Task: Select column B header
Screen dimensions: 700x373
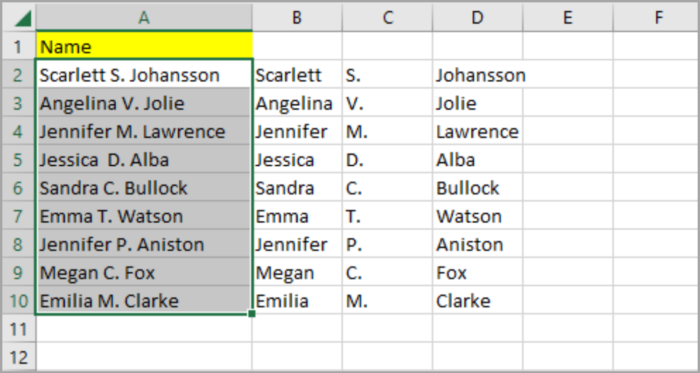Action: (x=297, y=17)
